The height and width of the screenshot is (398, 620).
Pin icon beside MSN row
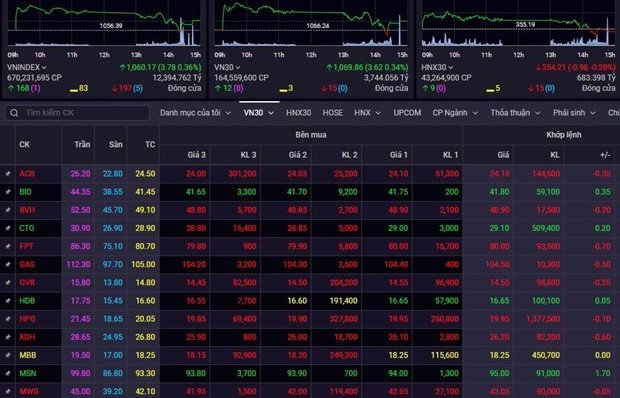click(x=8, y=373)
